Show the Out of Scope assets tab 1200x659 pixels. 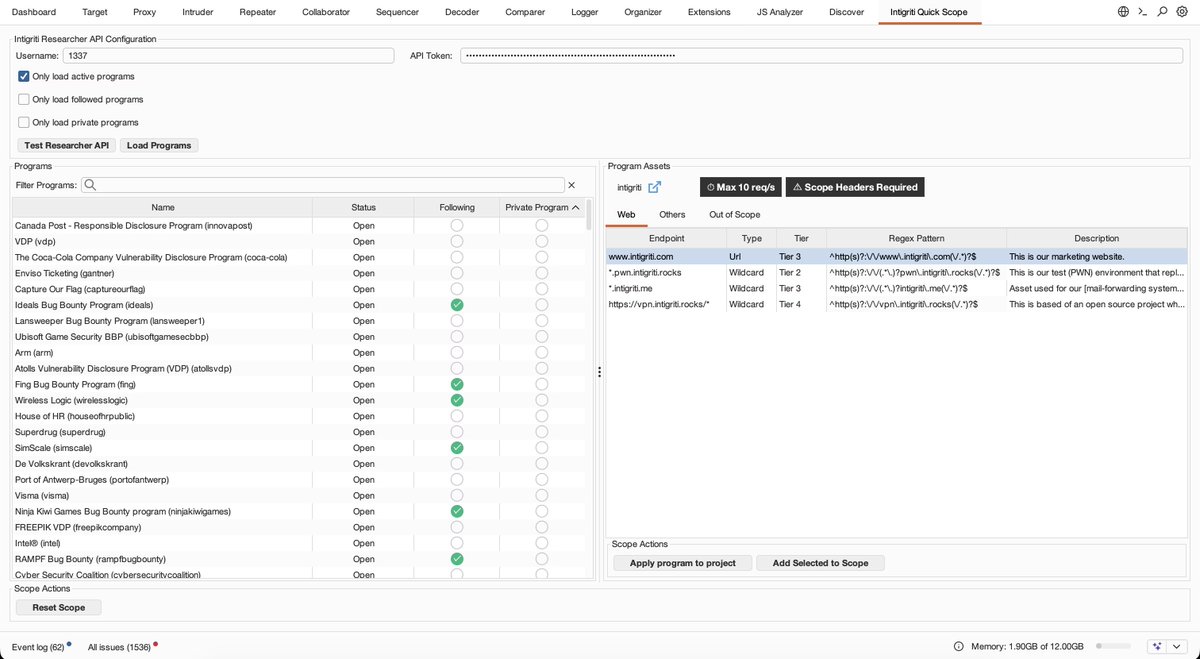pos(735,214)
